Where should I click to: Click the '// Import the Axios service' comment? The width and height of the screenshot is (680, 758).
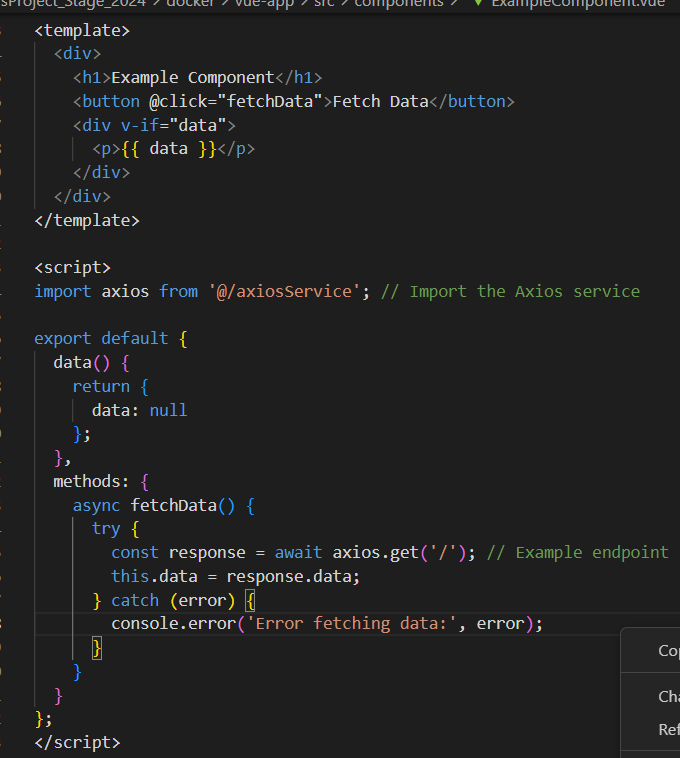(510, 292)
